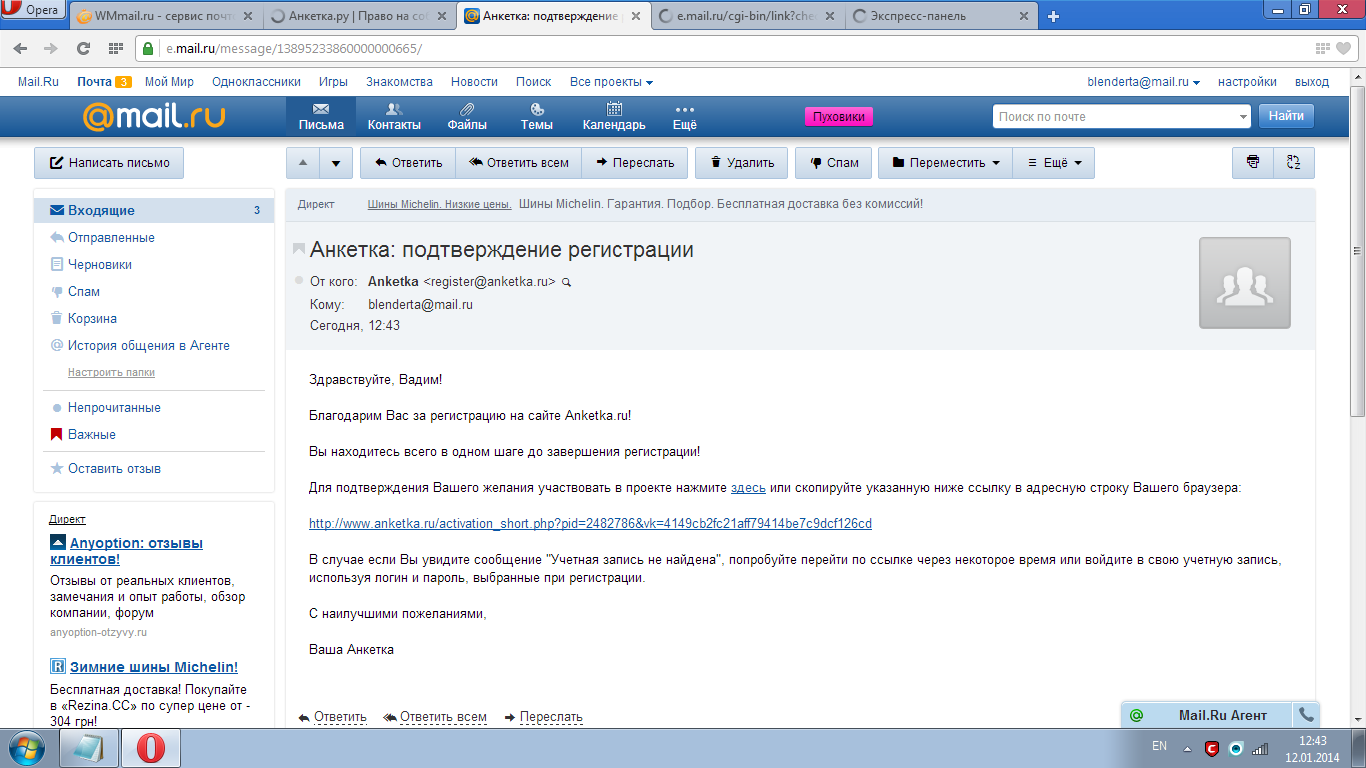This screenshot has height=768, width=1366.
Task: Click the sender avatar placeholder
Action: pyautogui.click(x=1245, y=283)
